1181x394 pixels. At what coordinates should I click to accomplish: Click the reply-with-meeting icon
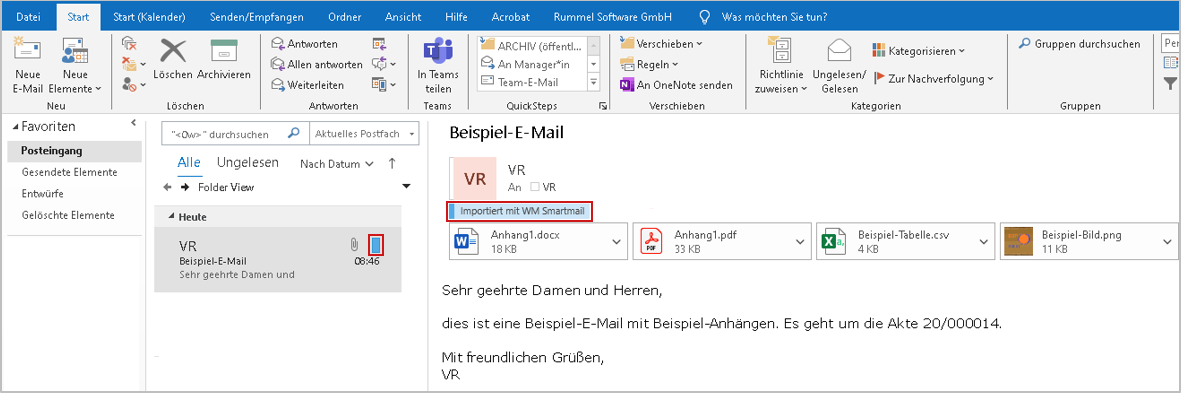click(x=379, y=44)
